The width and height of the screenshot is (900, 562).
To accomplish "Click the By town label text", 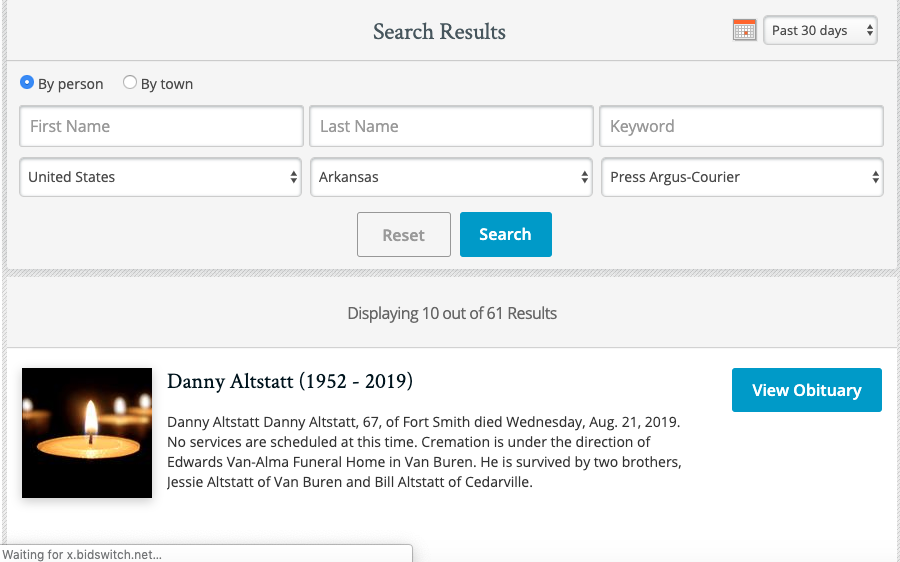I will click(167, 84).
